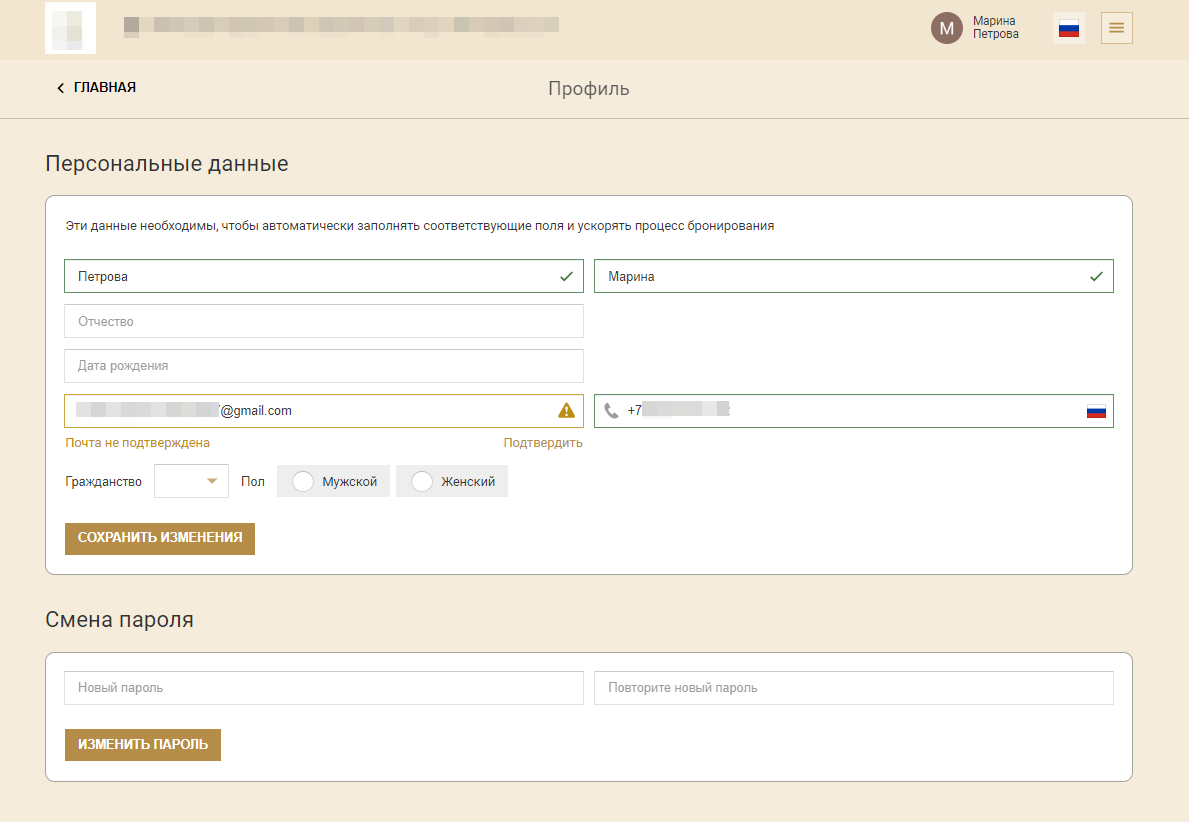Click the Повторите новый пароль field
The image size is (1189, 822).
tap(854, 688)
